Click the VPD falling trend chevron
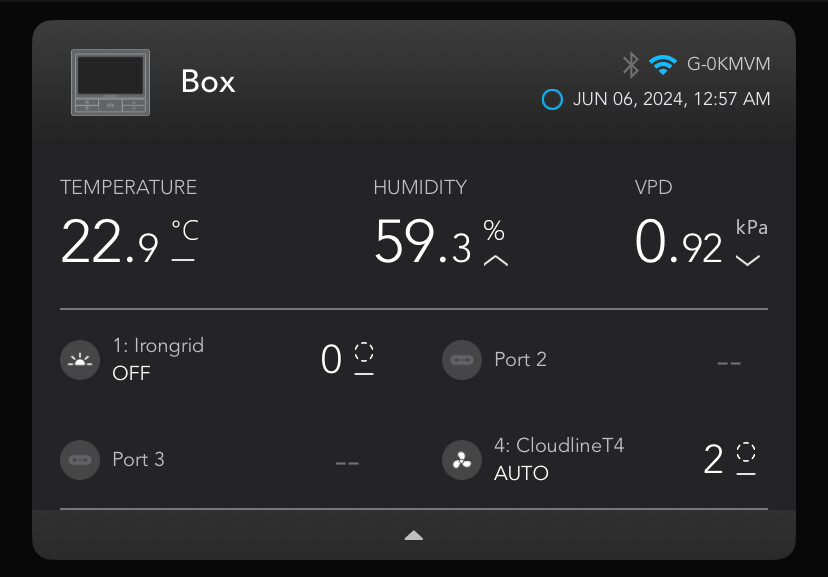This screenshot has height=577, width=828. point(748,261)
